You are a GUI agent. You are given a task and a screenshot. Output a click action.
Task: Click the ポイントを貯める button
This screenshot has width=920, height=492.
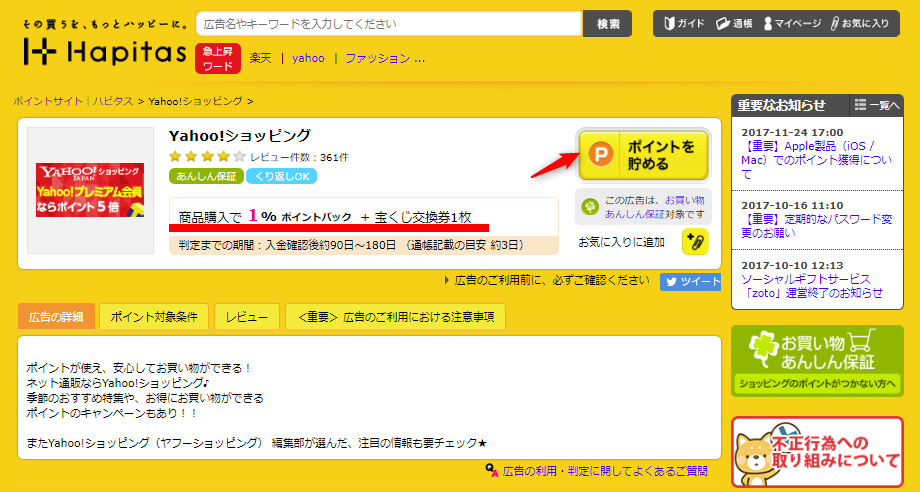[x=643, y=154]
